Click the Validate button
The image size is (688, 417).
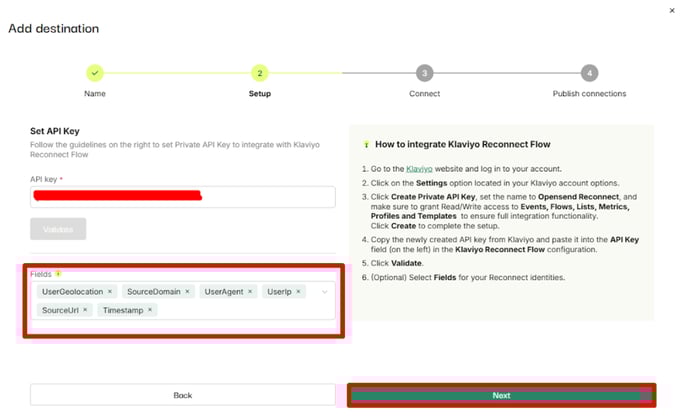[58, 229]
